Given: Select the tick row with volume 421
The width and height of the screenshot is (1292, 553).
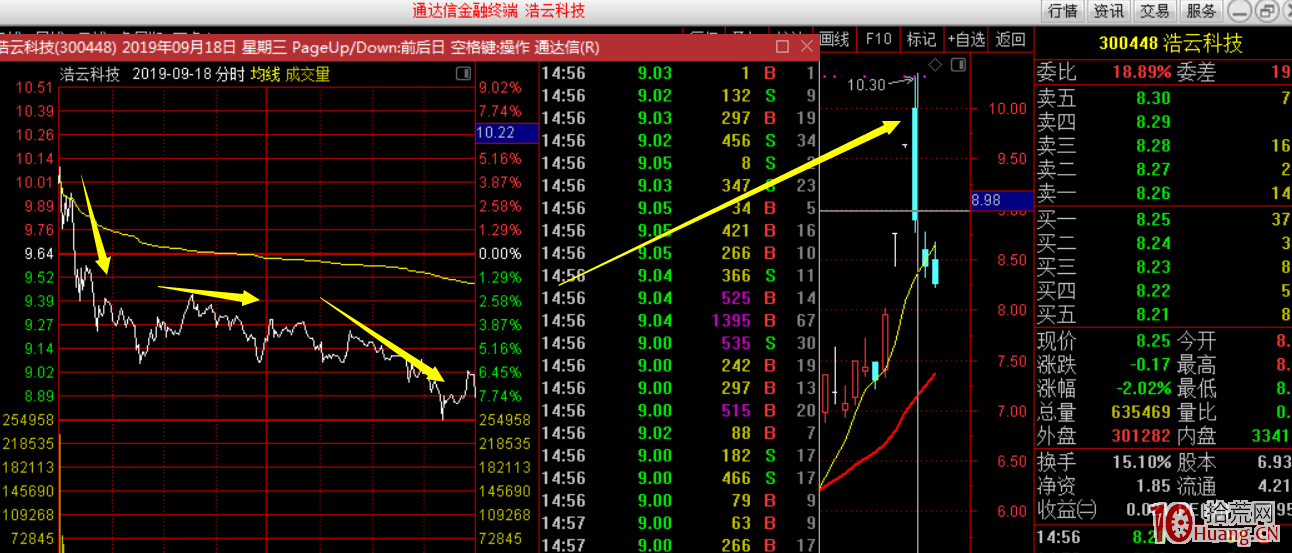Looking at the screenshot, I should pyautogui.click(x=679, y=231).
